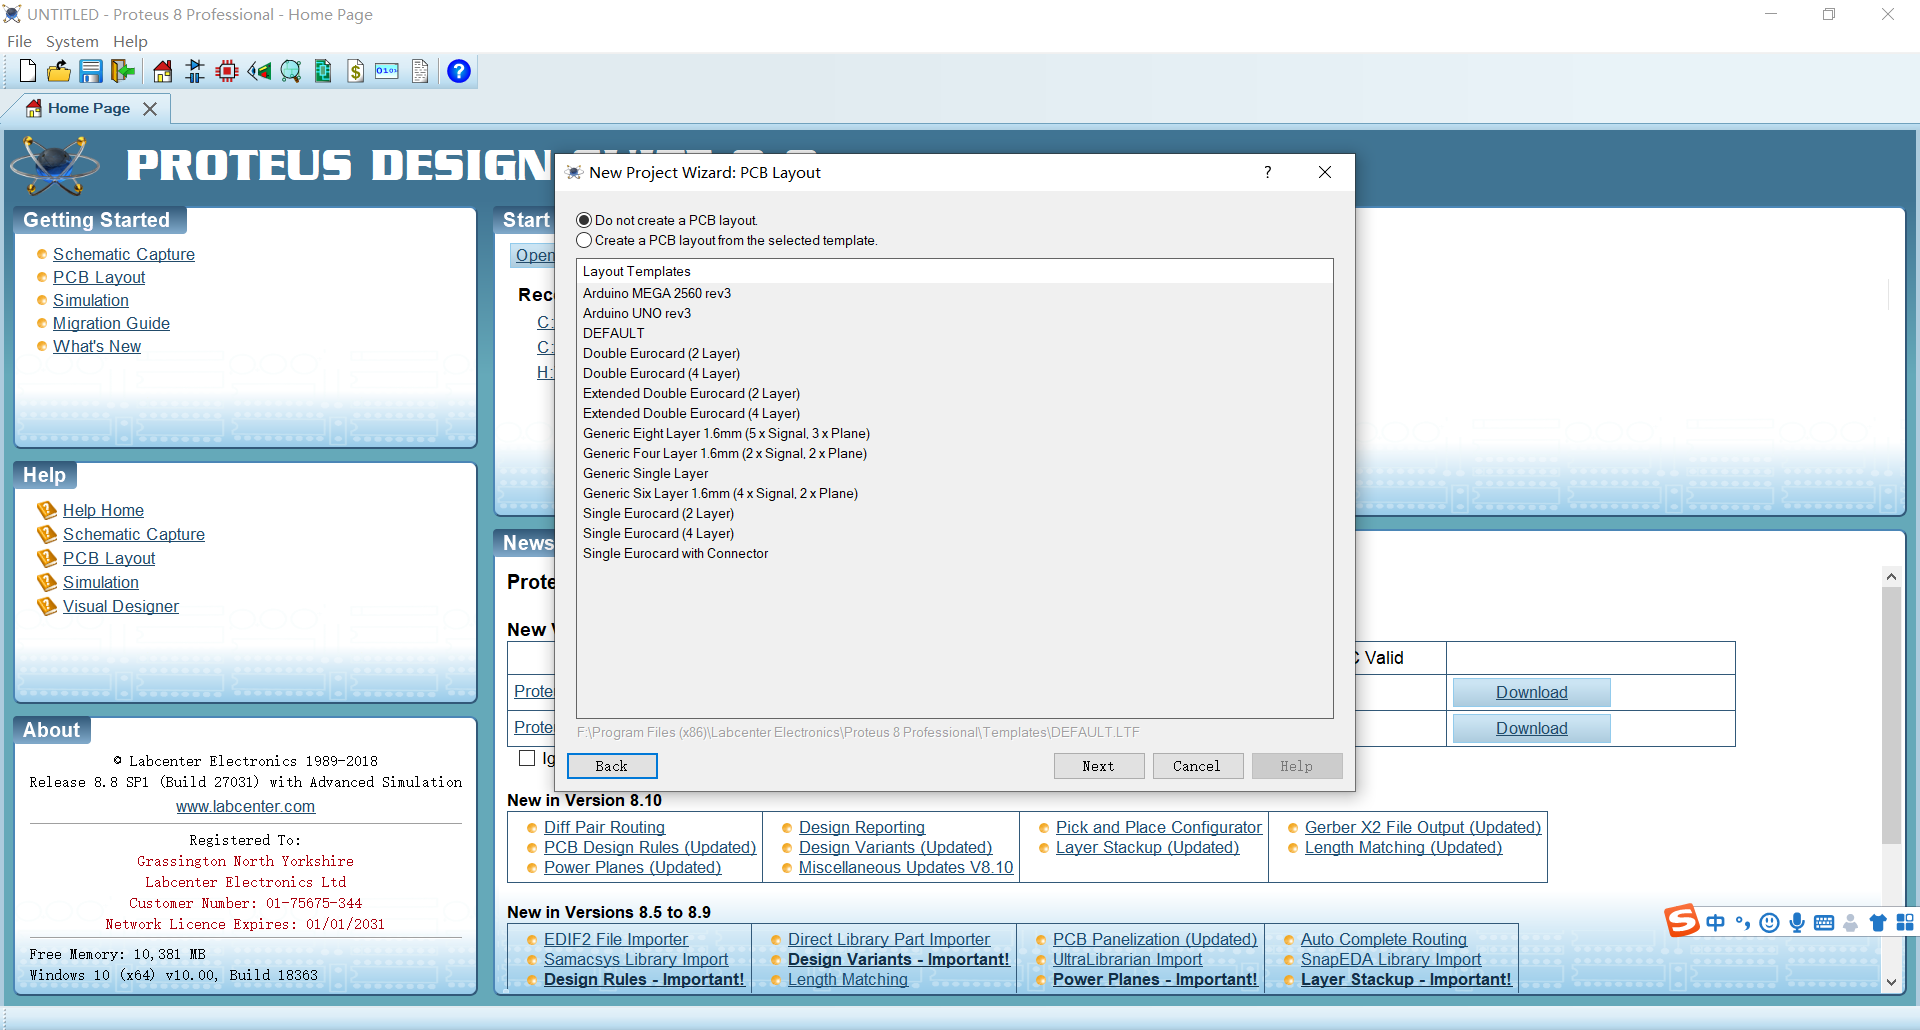The height and width of the screenshot is (1030, 1920).
Task: Open PCB Layout via red chip icon
Action: click(x=227, y=71)
